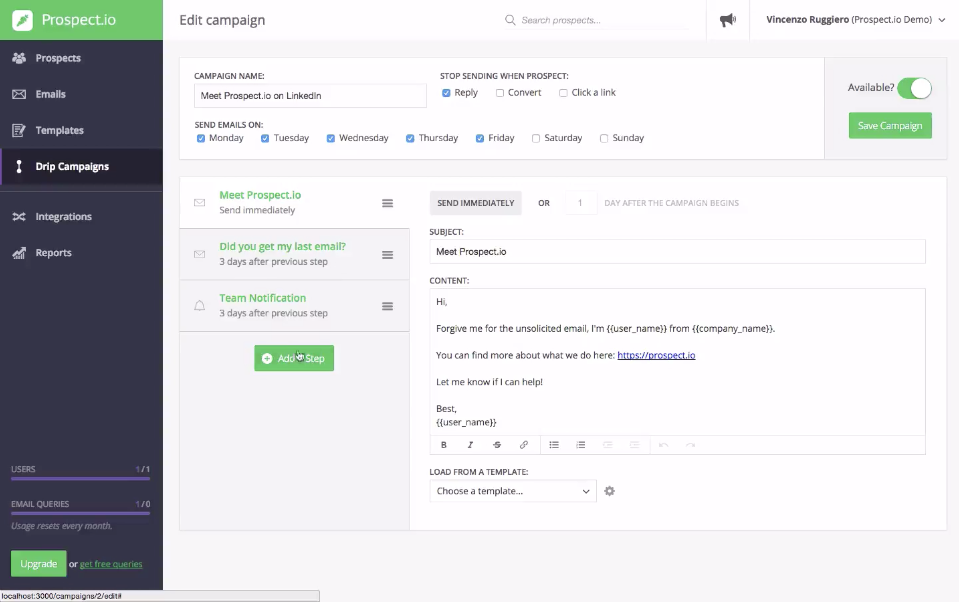Uncheck the Friday send day
This screenshot has height=602, width=959.
coord(480,138)
